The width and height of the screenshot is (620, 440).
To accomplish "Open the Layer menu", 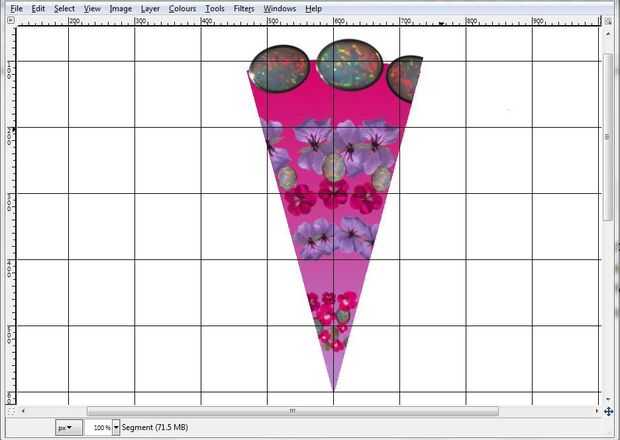I will click(150, 8).
